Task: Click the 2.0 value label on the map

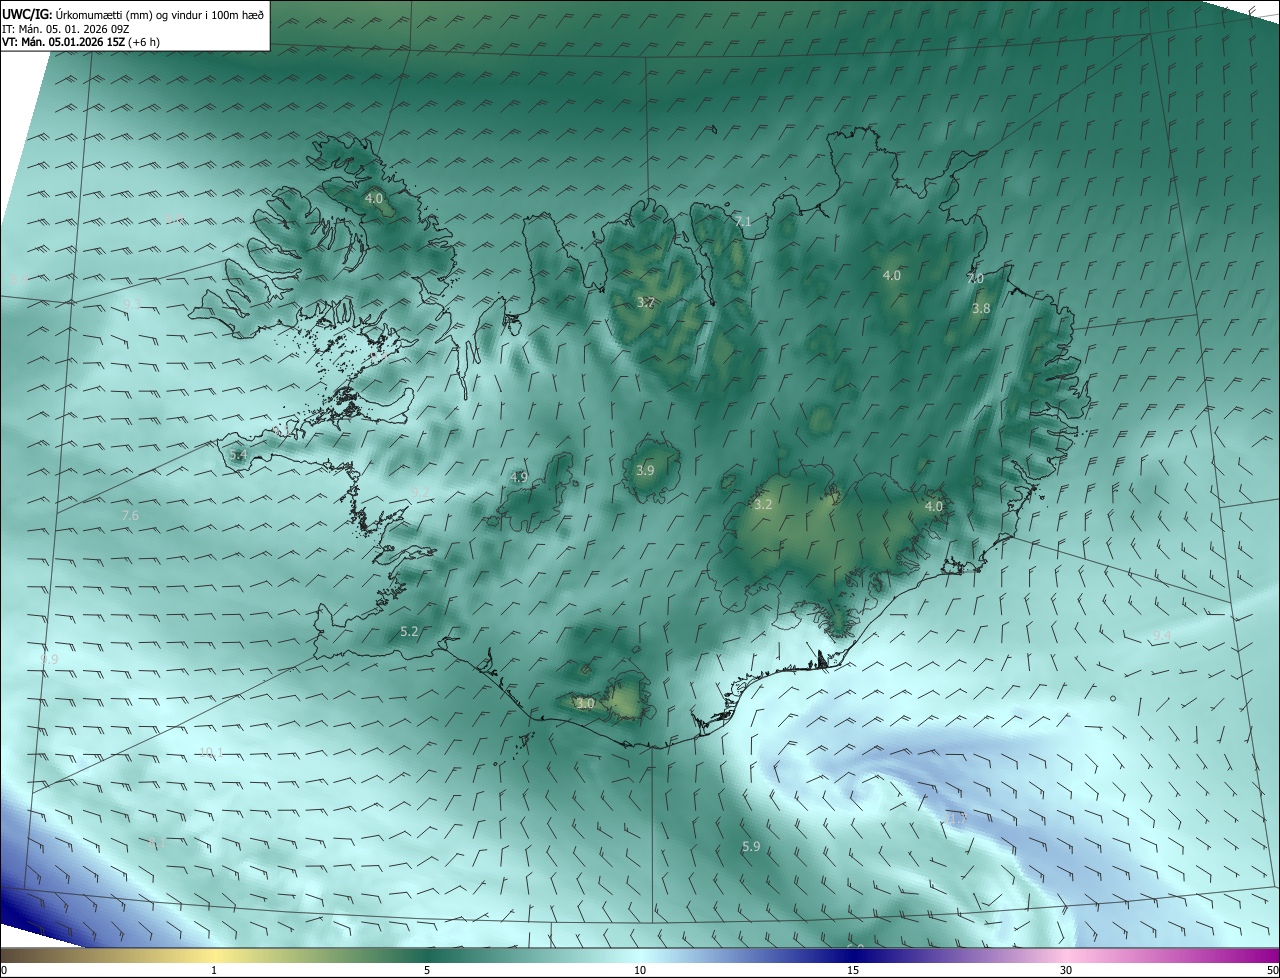Action: point(975,279)
